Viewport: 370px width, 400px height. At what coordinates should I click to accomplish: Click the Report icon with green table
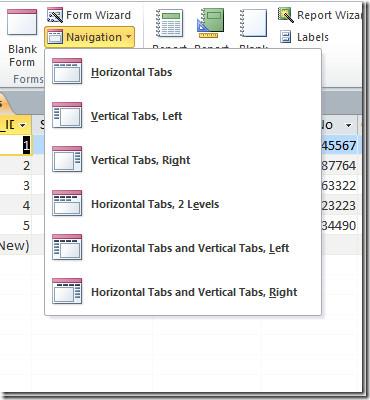tap(169, 23)
